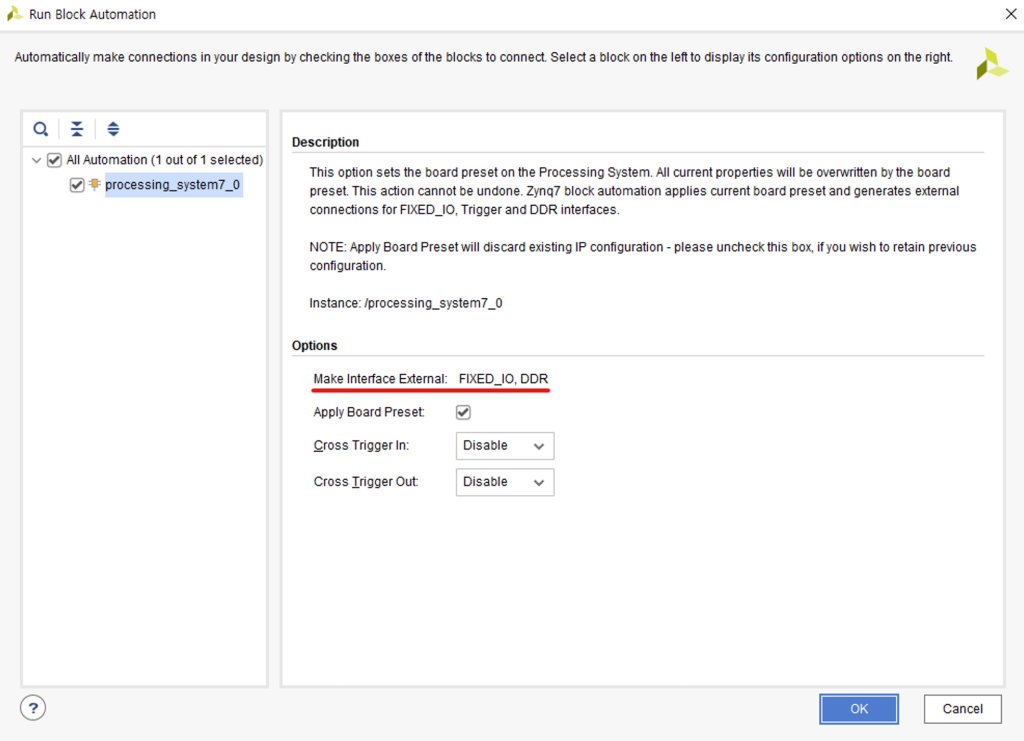Click the Expand All icon

coord(113,129)
